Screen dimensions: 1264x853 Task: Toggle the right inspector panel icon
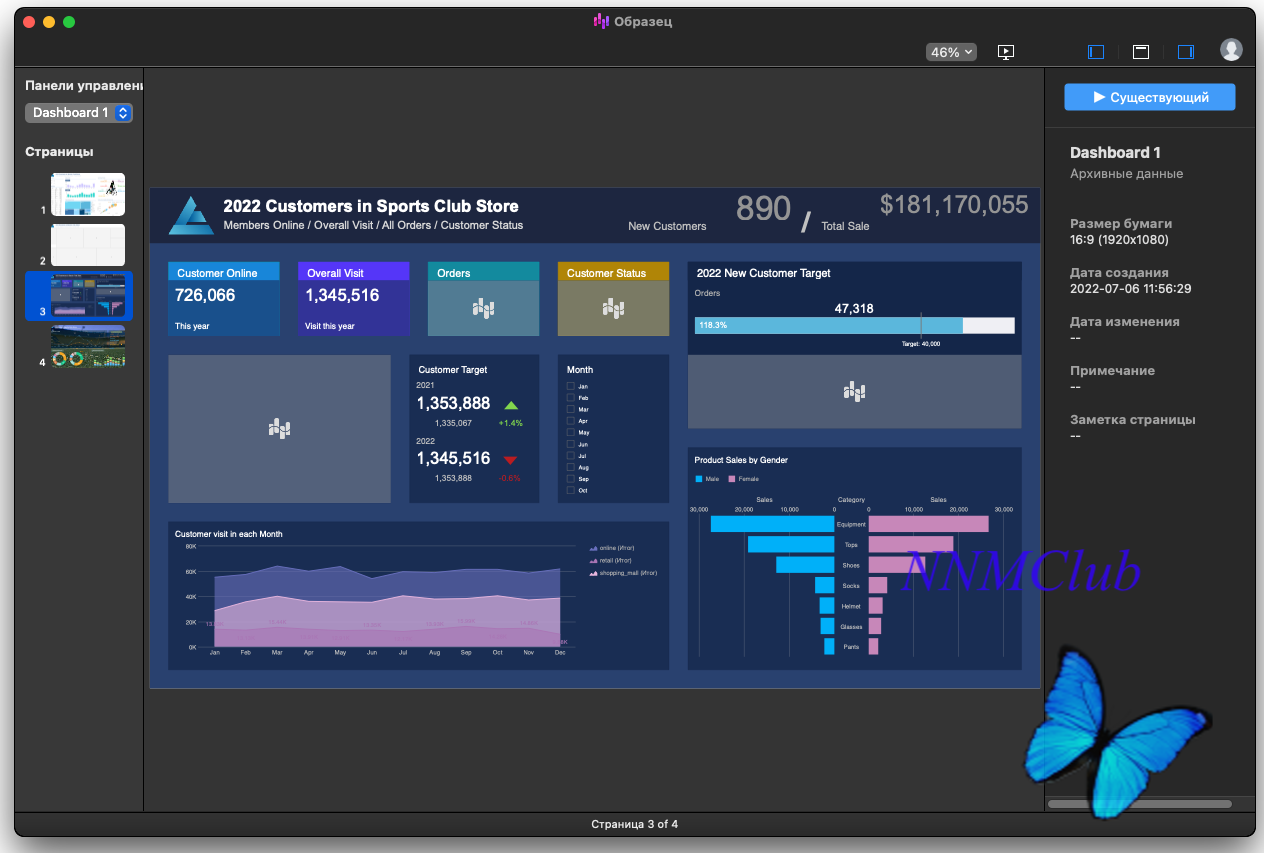1186,52
